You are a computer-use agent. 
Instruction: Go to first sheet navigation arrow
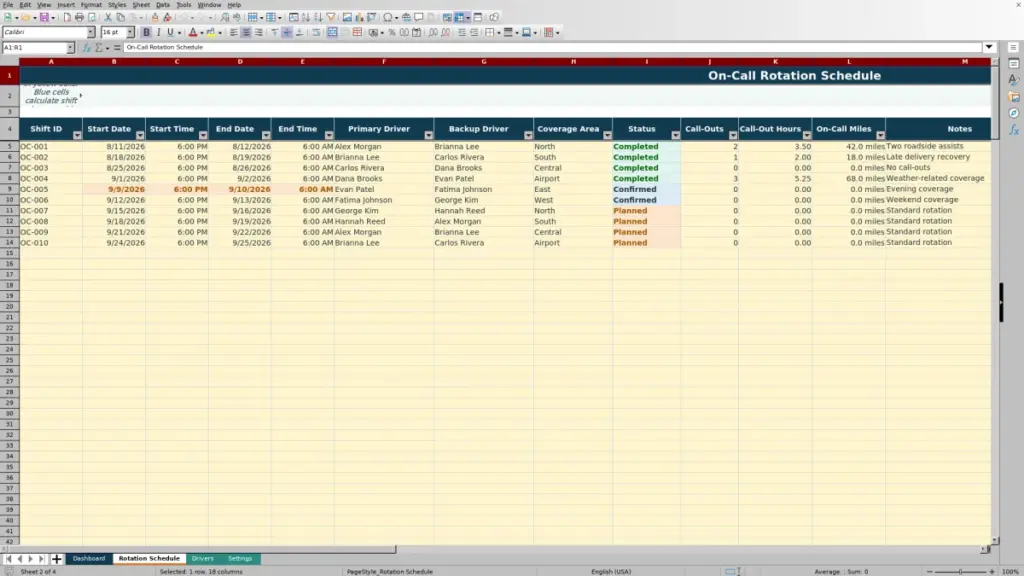tap(8, 559)
